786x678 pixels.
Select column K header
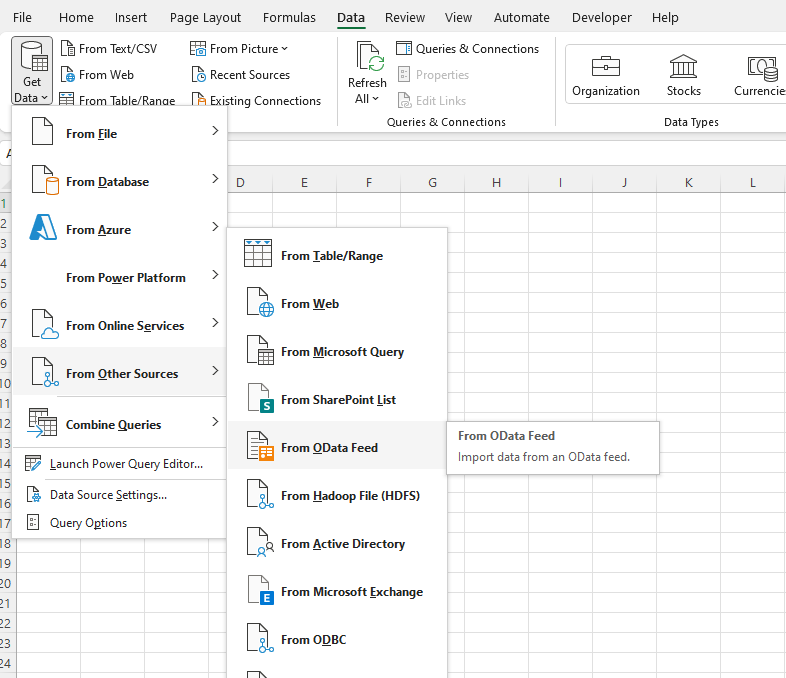click(x=688, y=182)
